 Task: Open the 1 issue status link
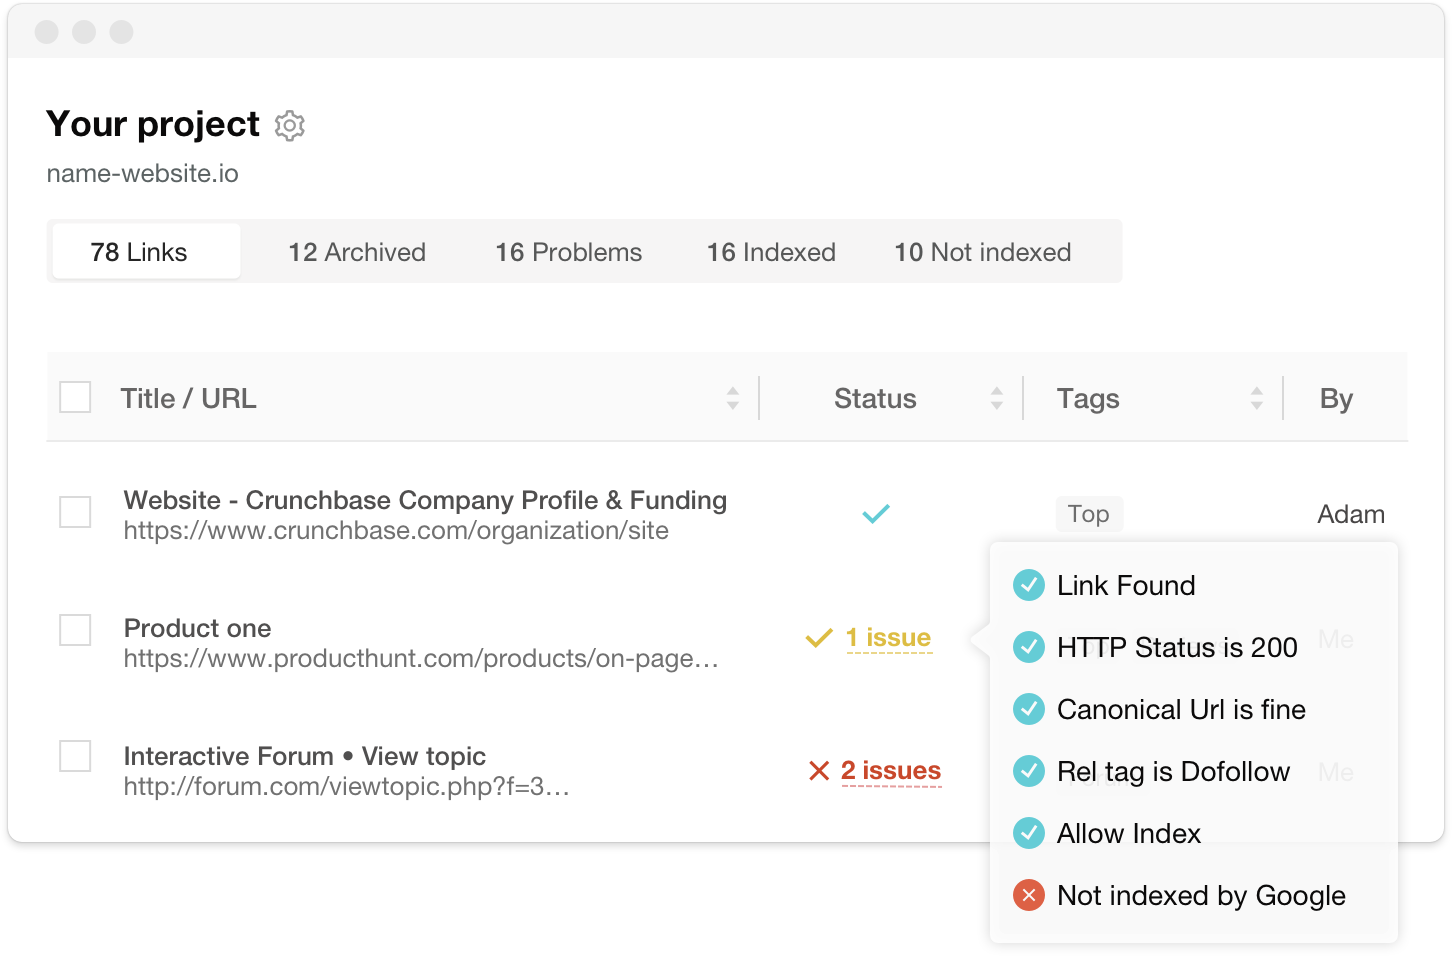888,638
